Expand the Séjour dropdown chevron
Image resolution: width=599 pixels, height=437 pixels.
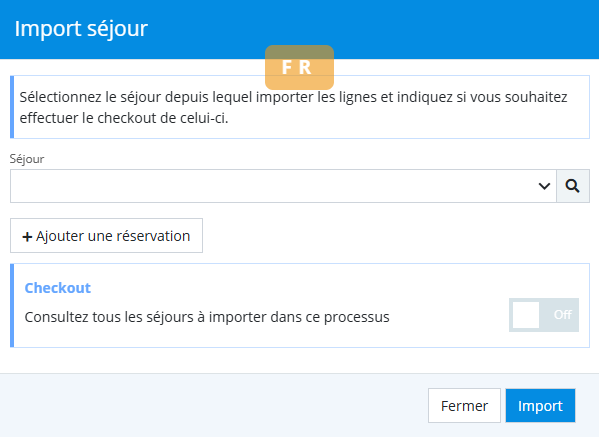coord(544,186)
